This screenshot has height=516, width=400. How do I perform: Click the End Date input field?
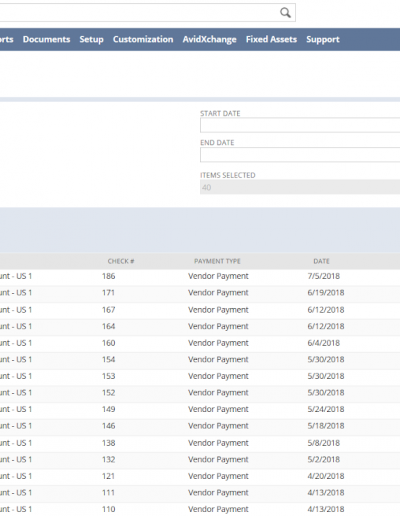point(300,155)
